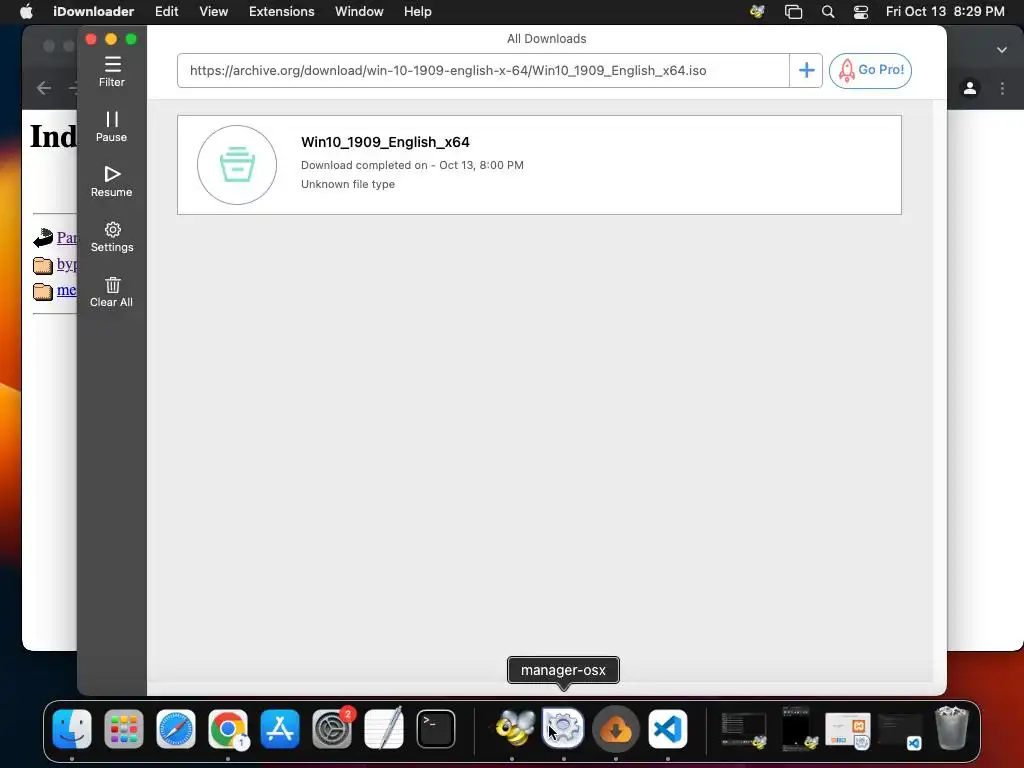Open Finder from the Dock

[72, 729]
